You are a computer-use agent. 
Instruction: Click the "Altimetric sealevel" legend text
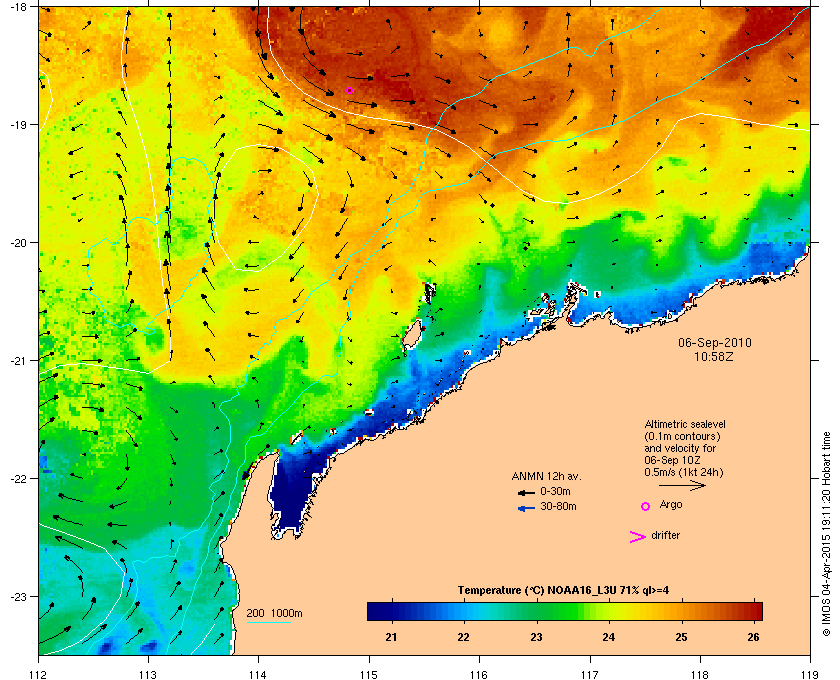685,424
